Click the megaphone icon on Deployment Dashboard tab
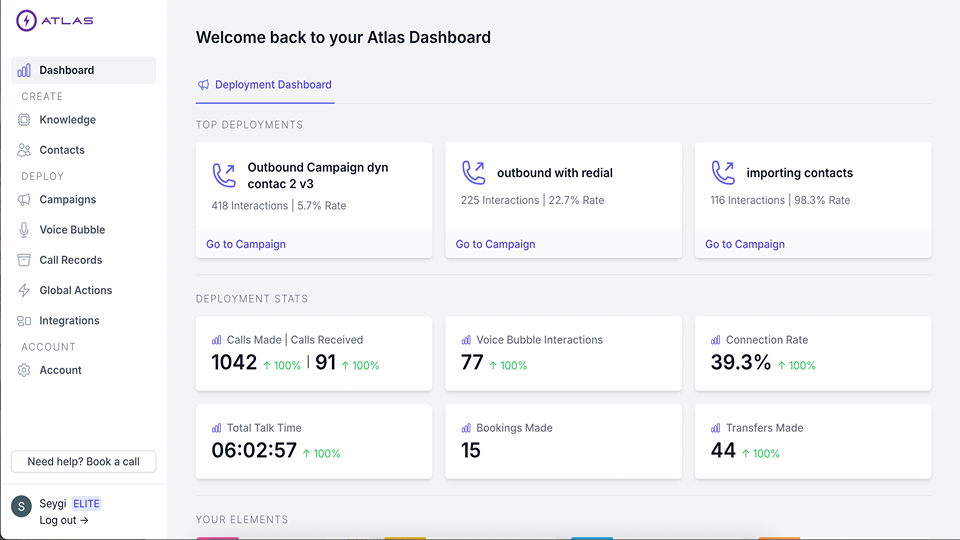Screen dimensions: 960x540 (203, 84)
